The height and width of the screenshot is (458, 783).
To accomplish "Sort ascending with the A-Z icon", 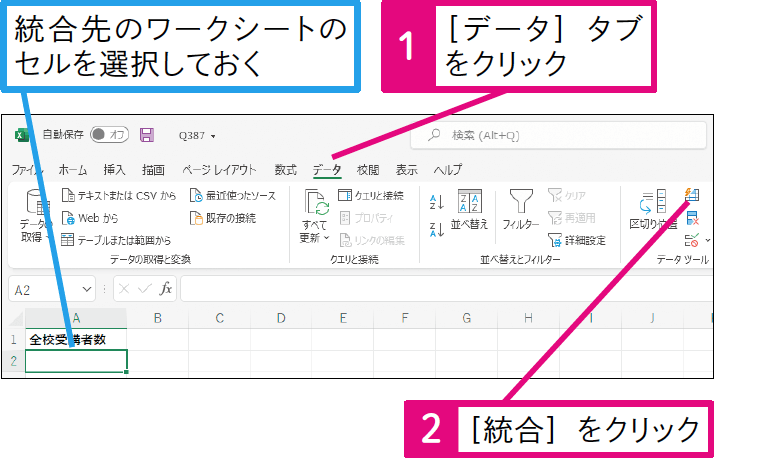I will (436, 202).
